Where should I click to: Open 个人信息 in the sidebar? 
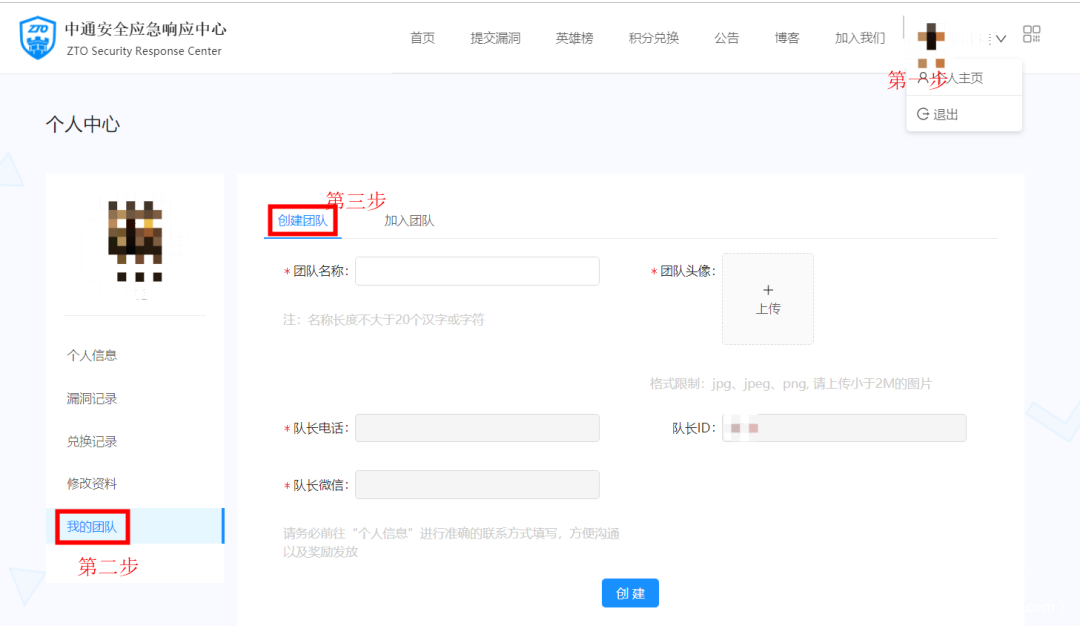[x=92, y=355]
